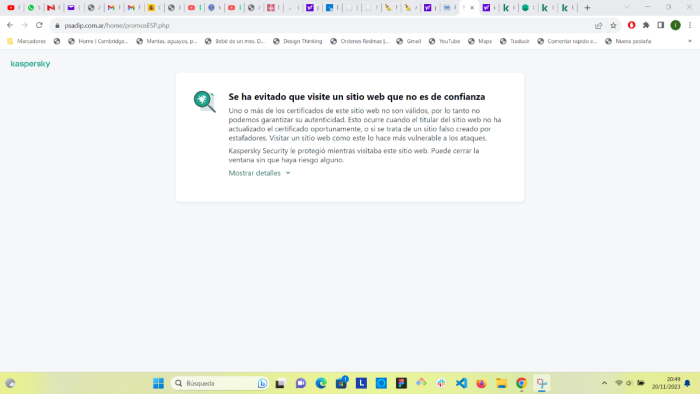Switch to the WhatsApp tab

coord(33,8)
